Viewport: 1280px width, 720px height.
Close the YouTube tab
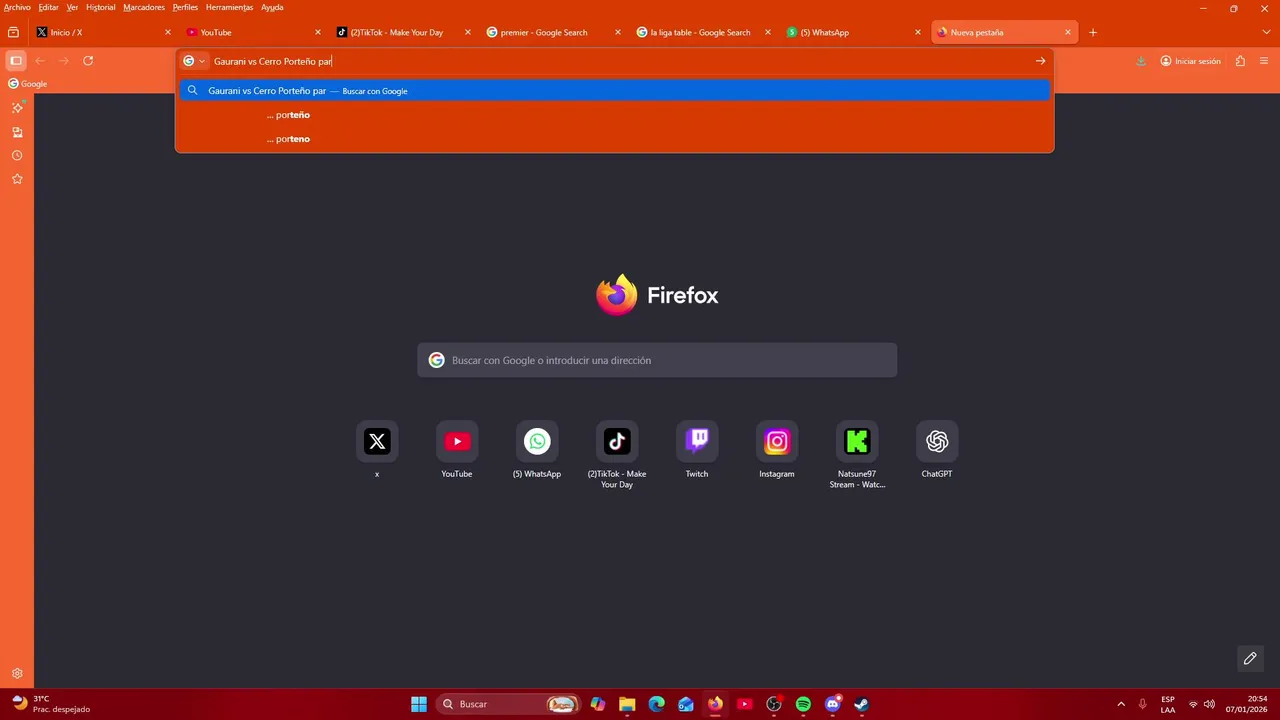click(318, 32)
